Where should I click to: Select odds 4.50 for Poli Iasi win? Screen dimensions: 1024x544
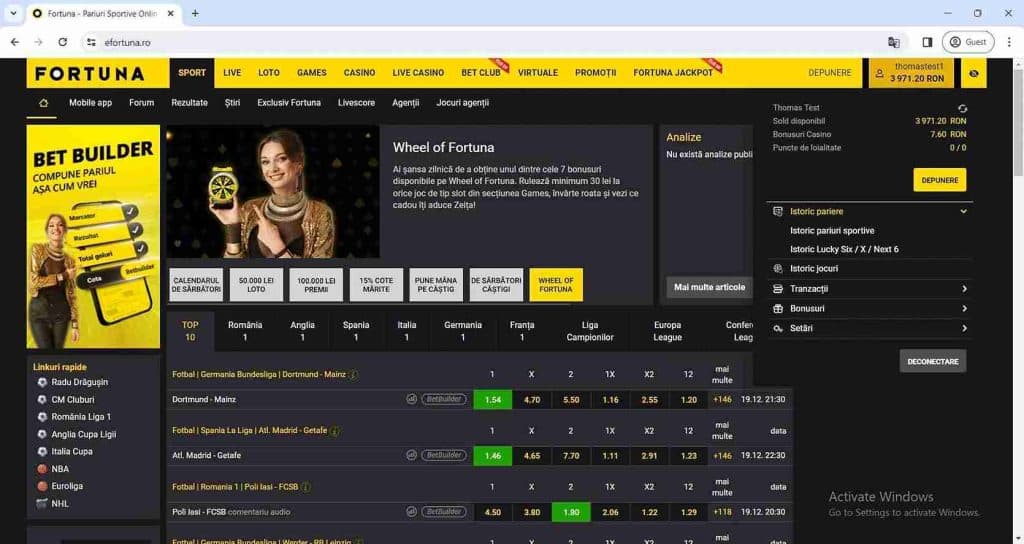coord(493,512)
